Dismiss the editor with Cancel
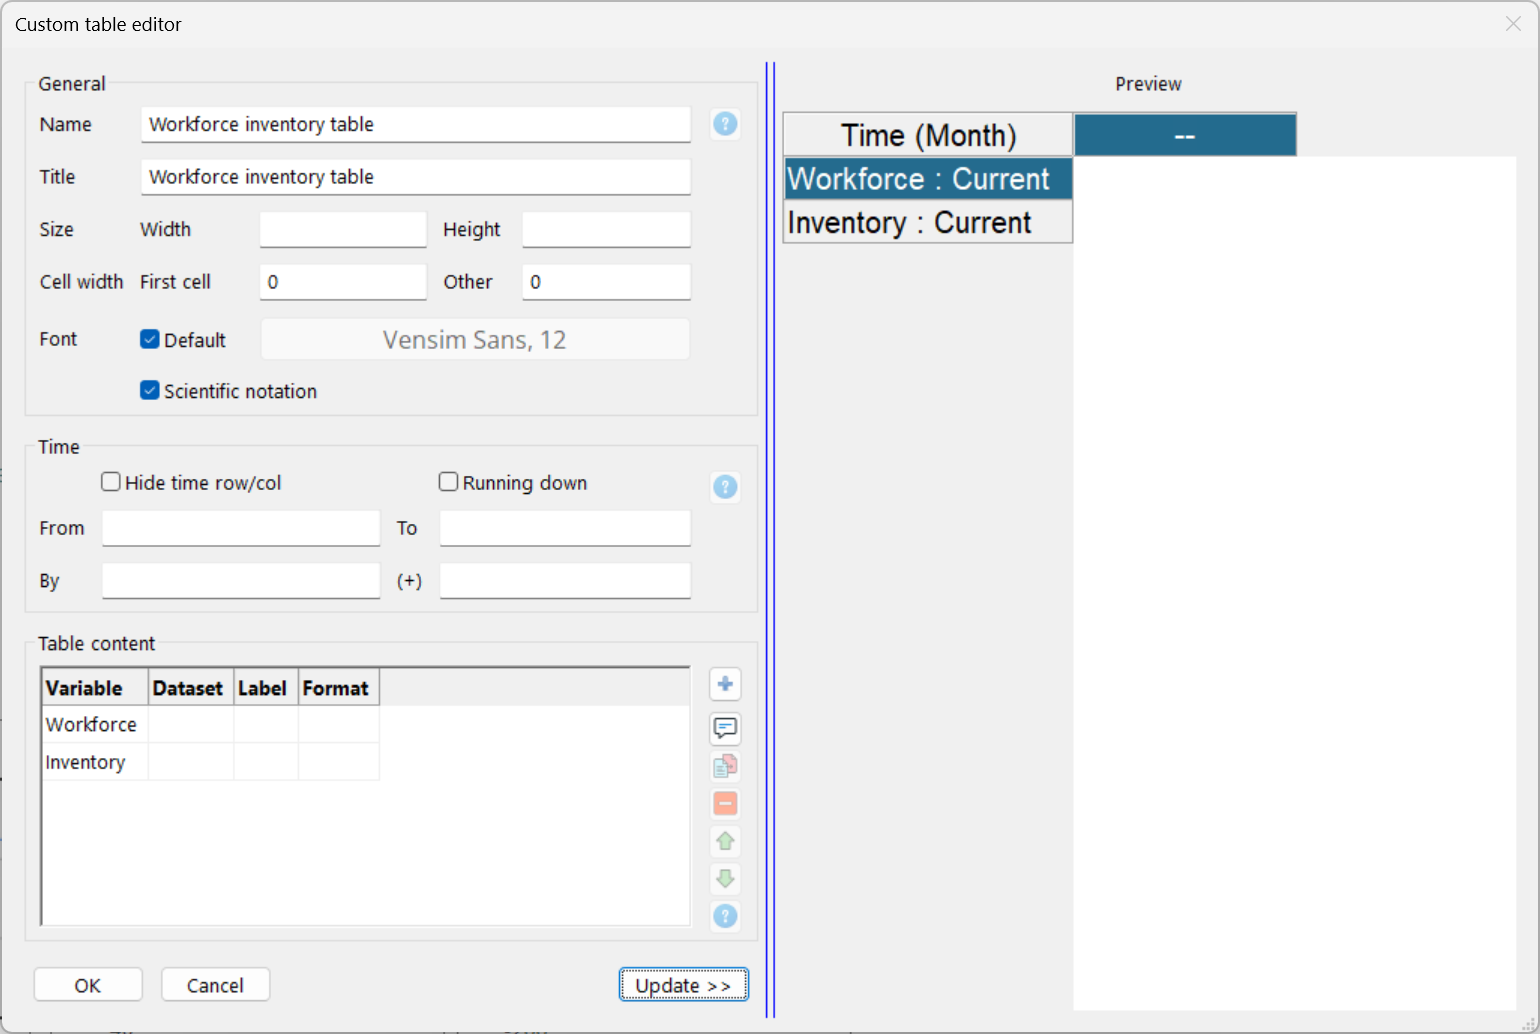The image size is (1540, 1034). [x=215, y=984]
